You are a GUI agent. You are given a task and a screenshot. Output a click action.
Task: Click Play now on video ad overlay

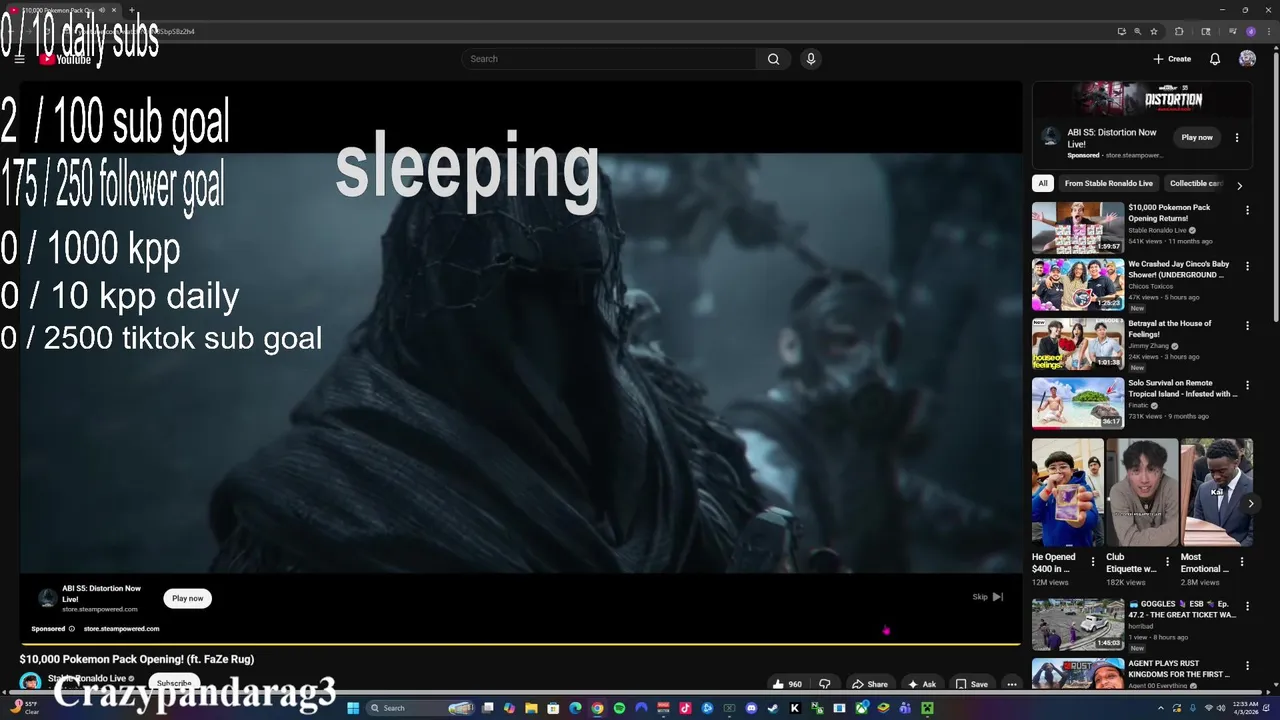click(x=187, y=598)
